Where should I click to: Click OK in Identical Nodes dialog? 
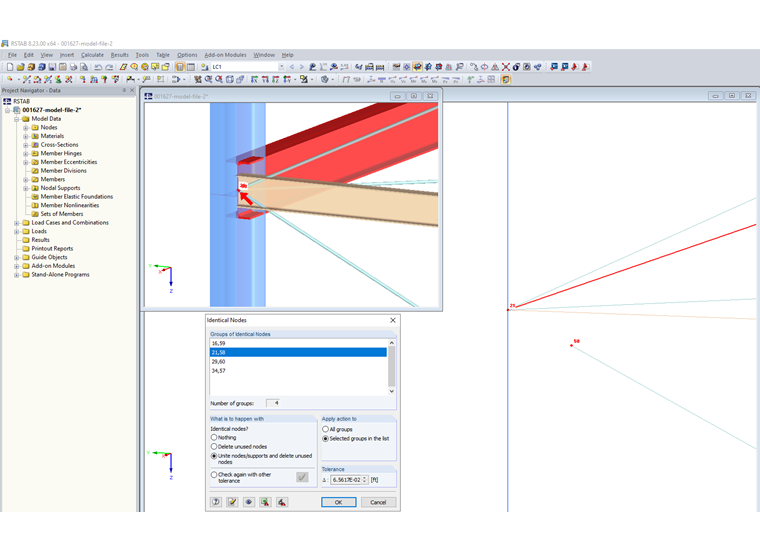339,502
